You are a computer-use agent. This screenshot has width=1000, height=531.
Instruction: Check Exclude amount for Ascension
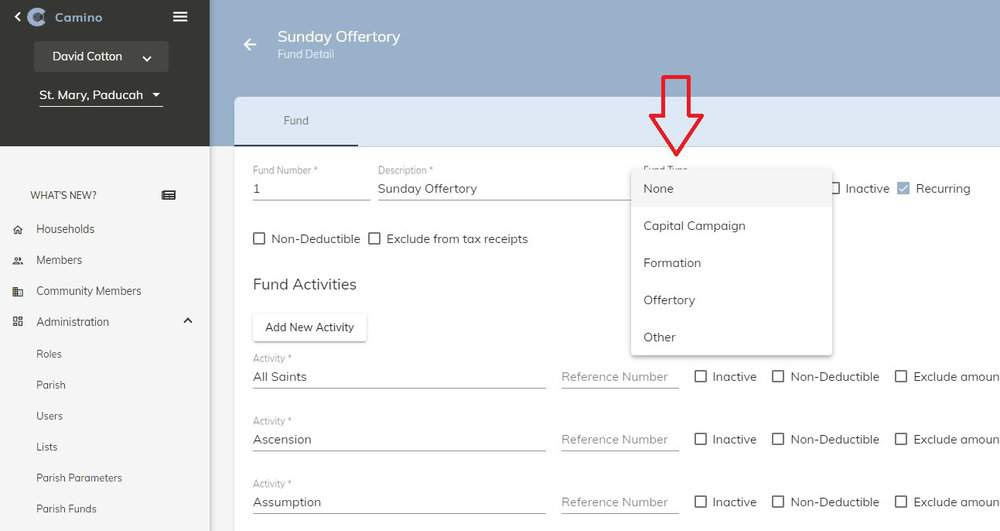(901, 439)
